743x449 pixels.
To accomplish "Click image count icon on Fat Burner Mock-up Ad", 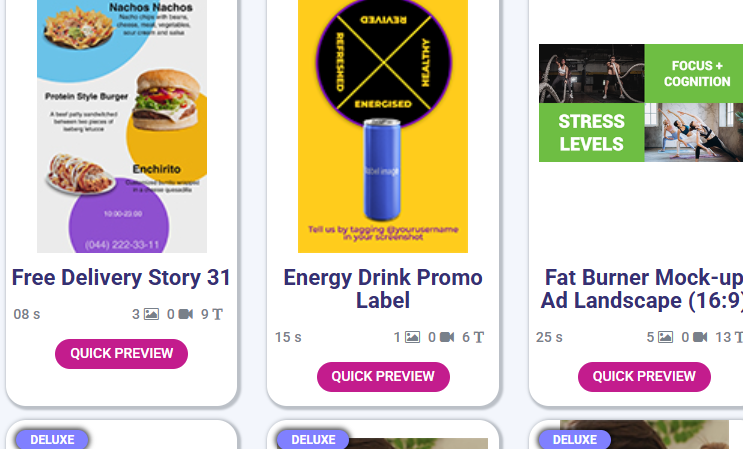I will (x=665, y=338).
